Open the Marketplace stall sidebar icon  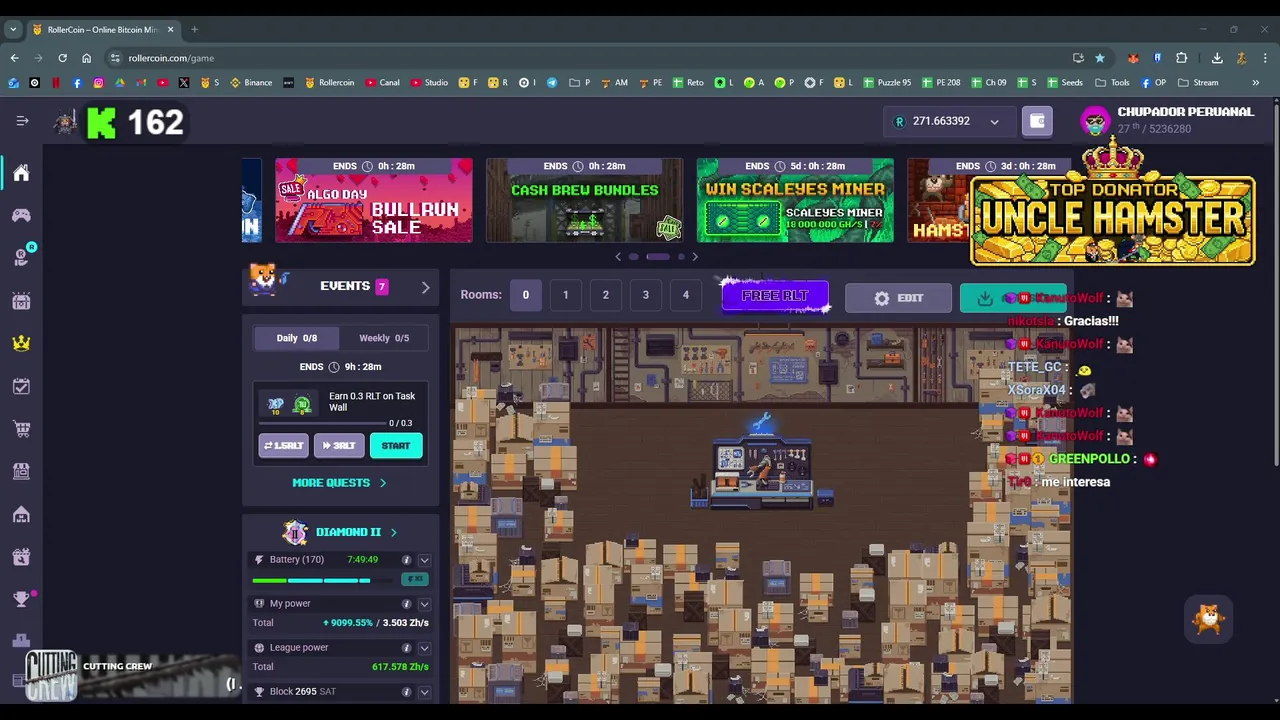point(21,471)
